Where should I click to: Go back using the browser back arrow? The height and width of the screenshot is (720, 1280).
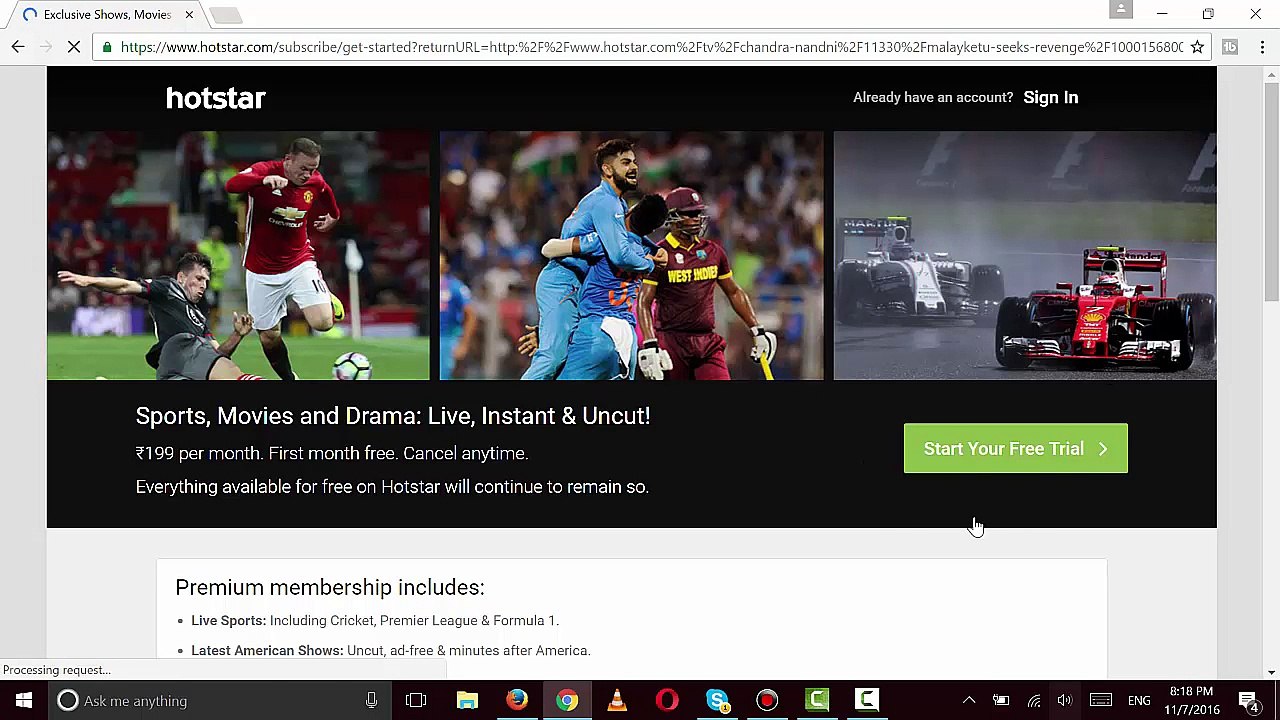coord(18,47)
